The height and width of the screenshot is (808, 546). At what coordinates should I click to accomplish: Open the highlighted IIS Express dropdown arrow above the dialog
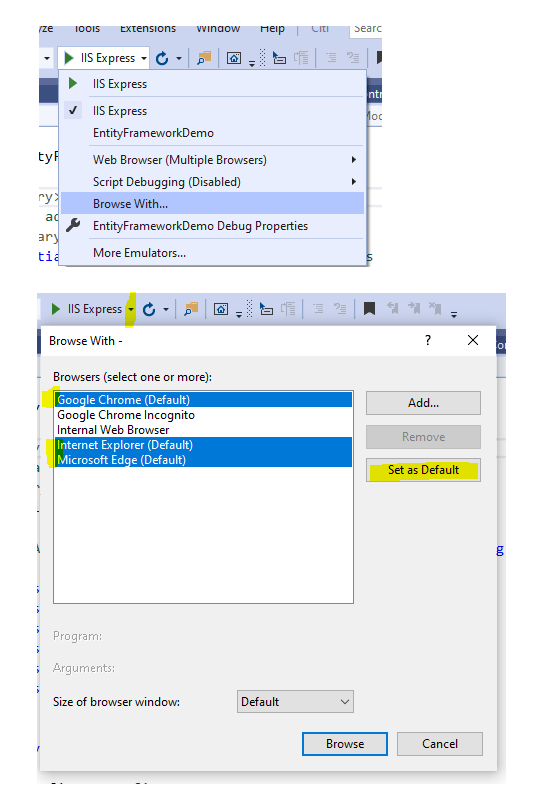(x=131, y=309)
